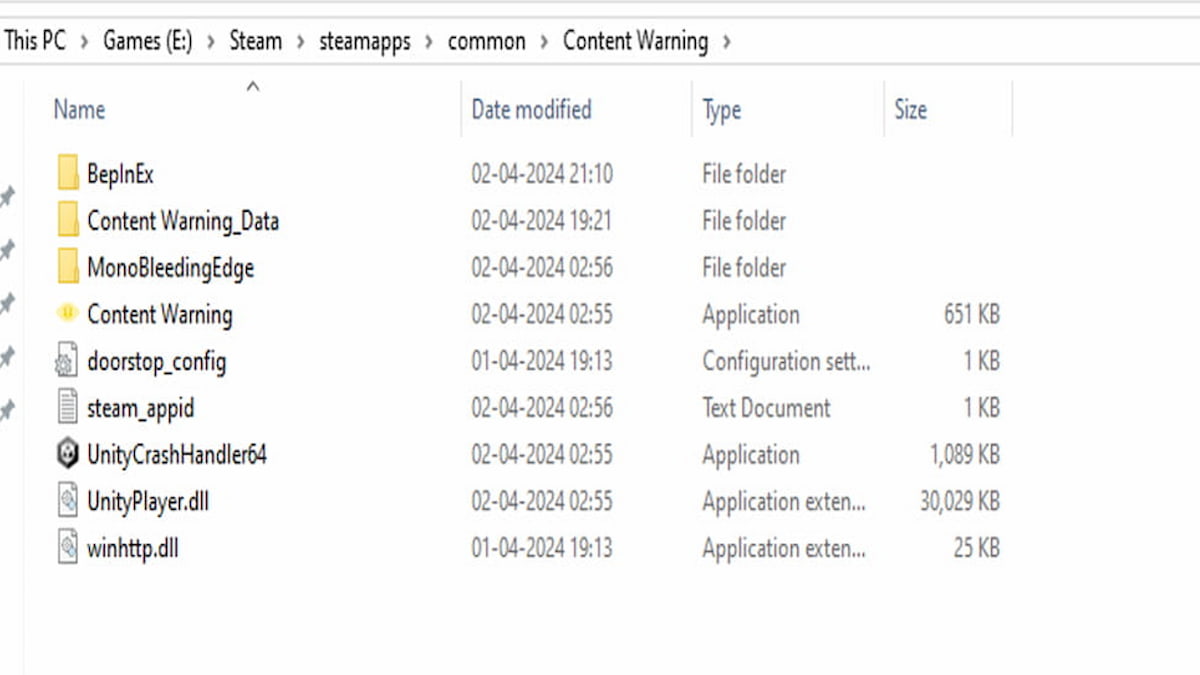Image resolution: width=1200 pixels, height=675 pixels.
Task: Click the UnityPlayer.dll file icon
Action: pos(67,501)
